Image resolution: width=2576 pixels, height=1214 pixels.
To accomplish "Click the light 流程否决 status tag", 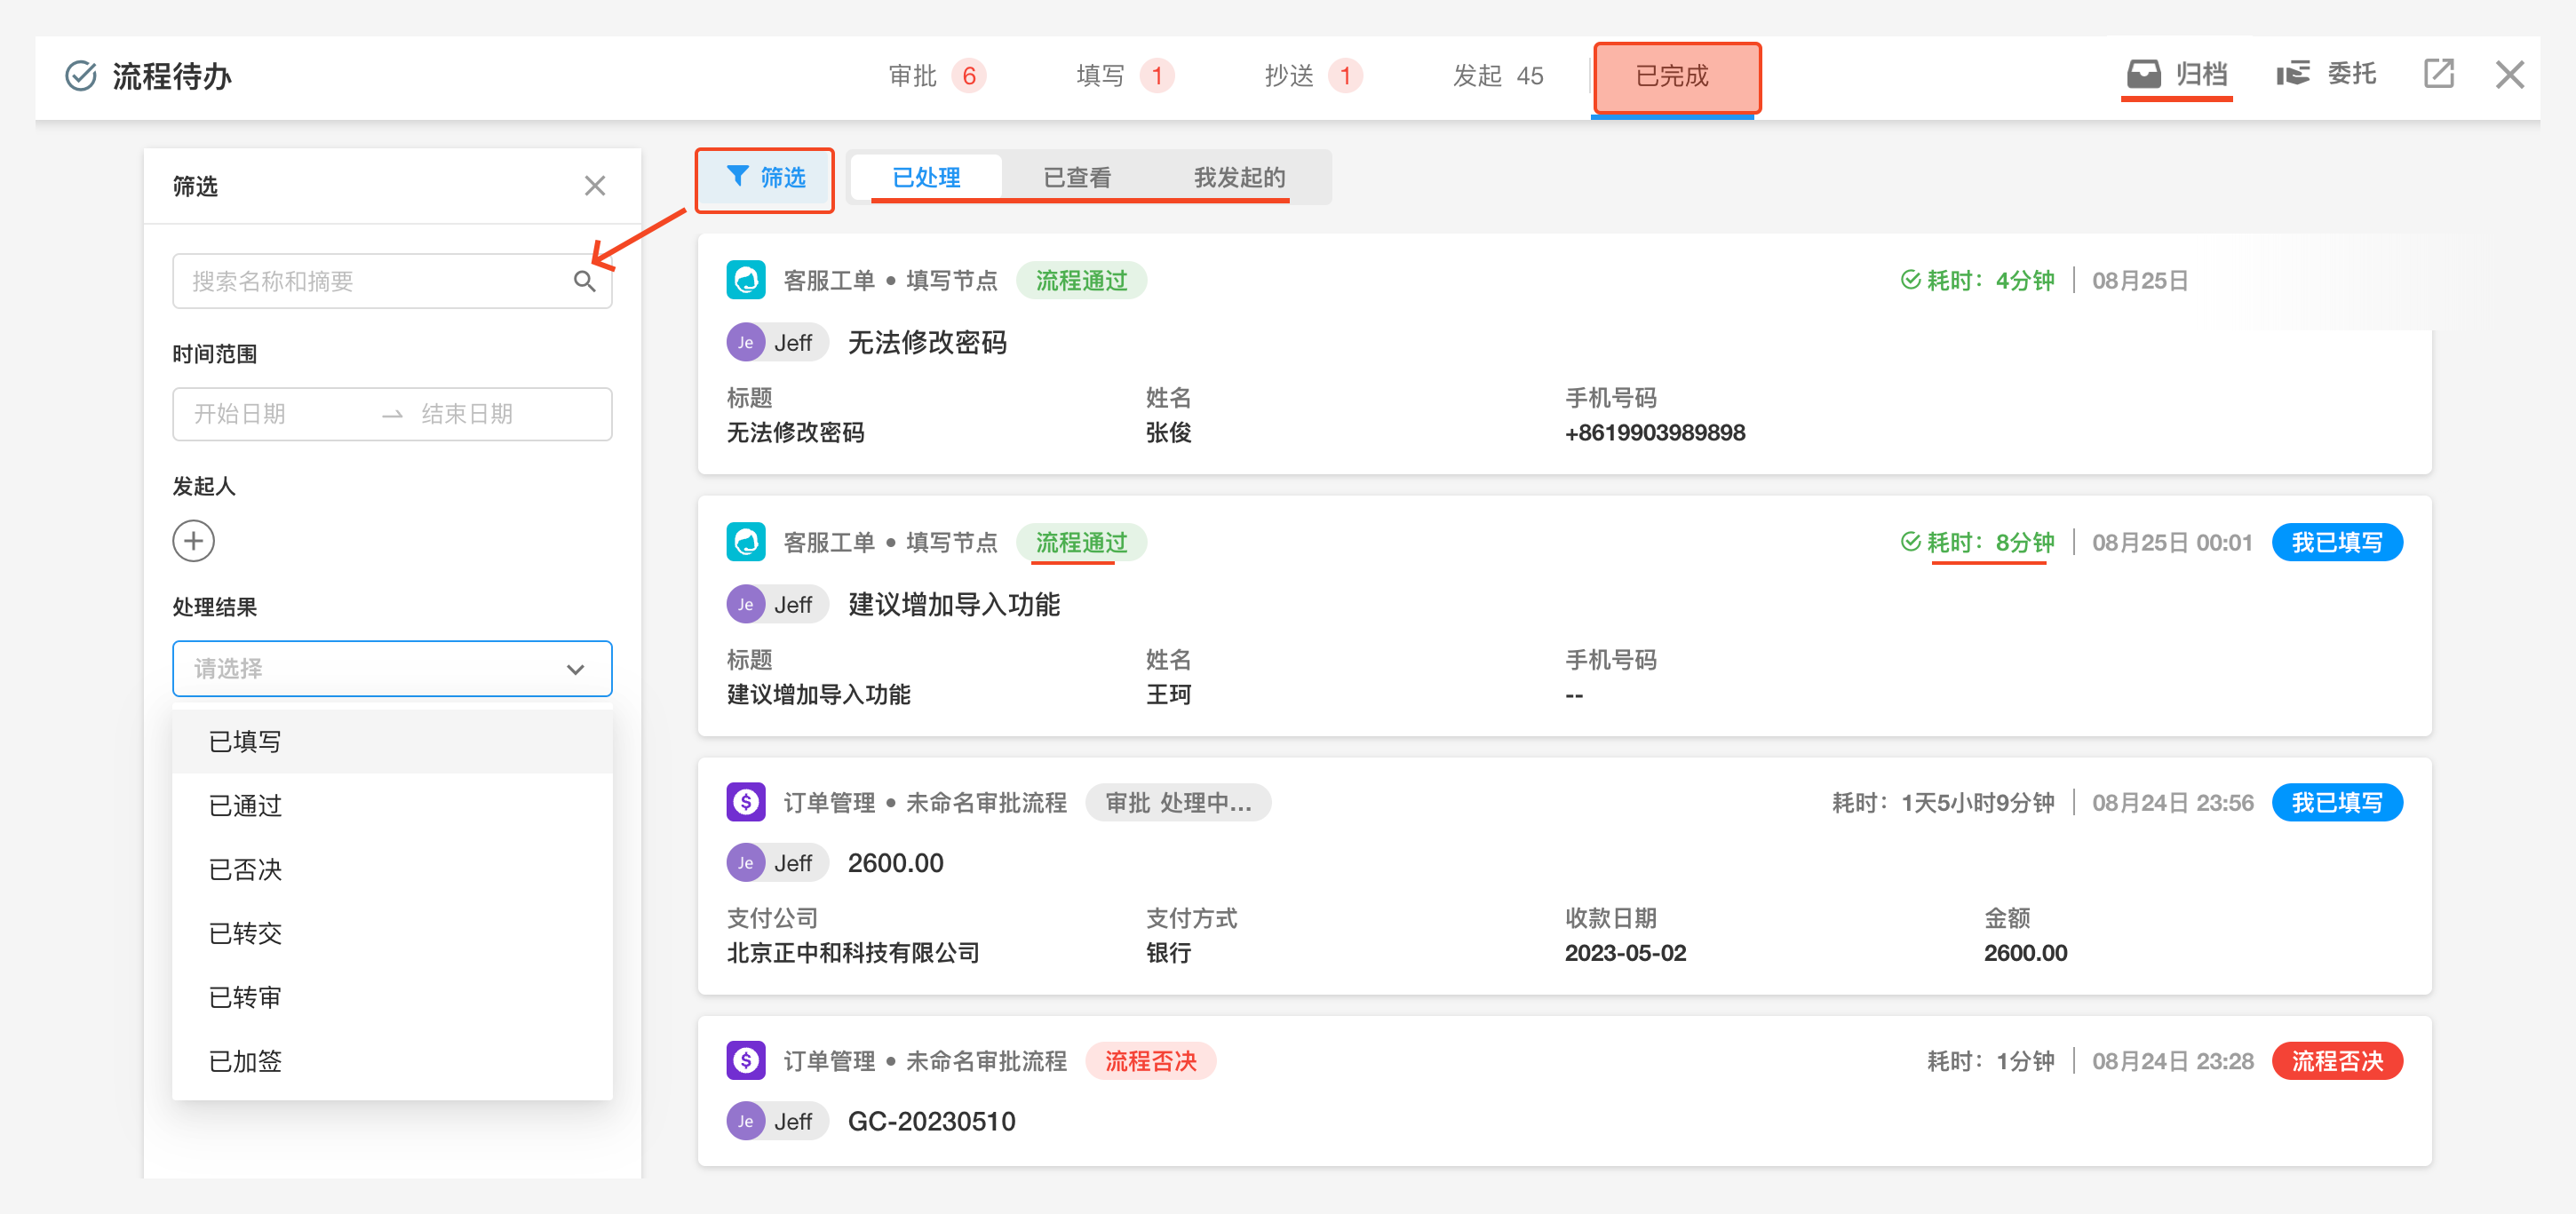I will (1150, 1061).
